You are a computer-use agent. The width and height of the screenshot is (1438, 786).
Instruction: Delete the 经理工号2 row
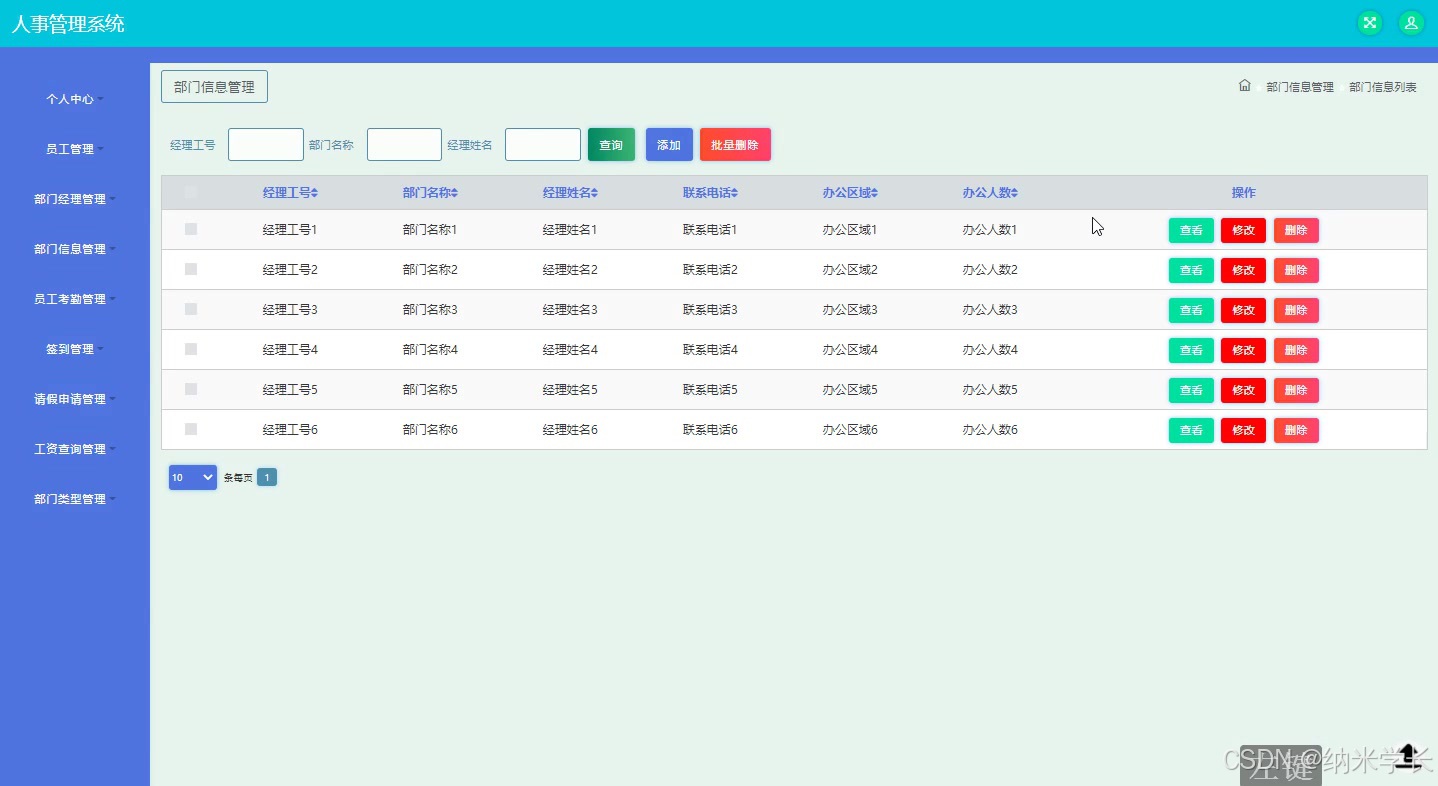1296,270
